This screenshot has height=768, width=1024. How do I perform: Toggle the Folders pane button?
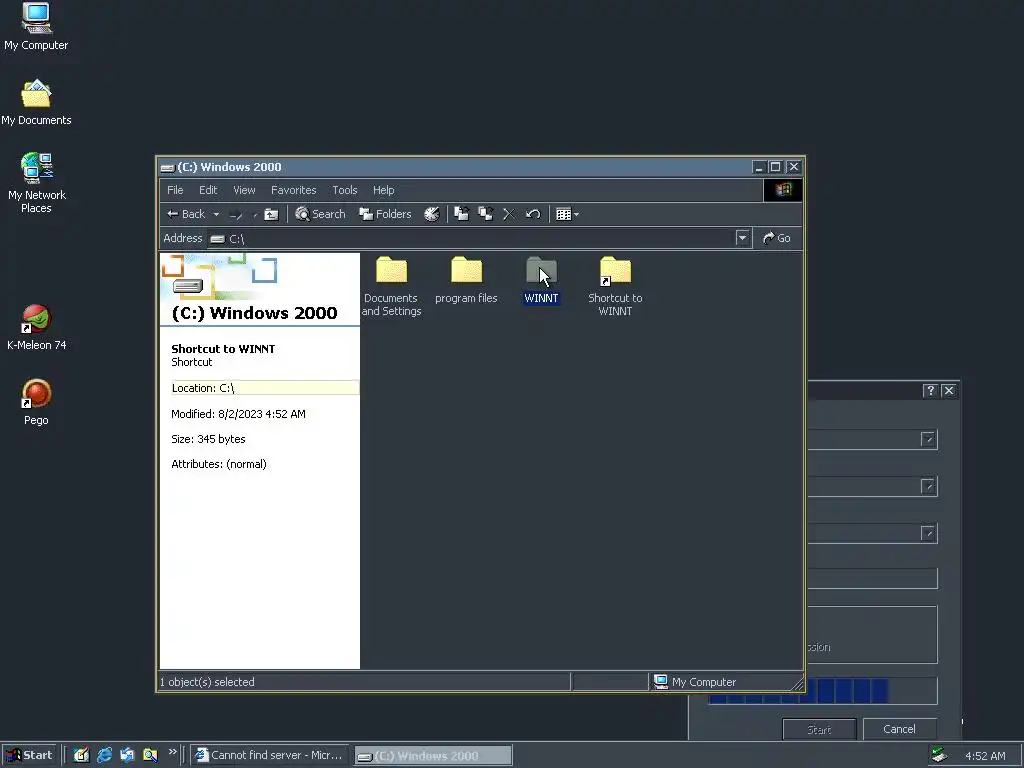point(385,214)
